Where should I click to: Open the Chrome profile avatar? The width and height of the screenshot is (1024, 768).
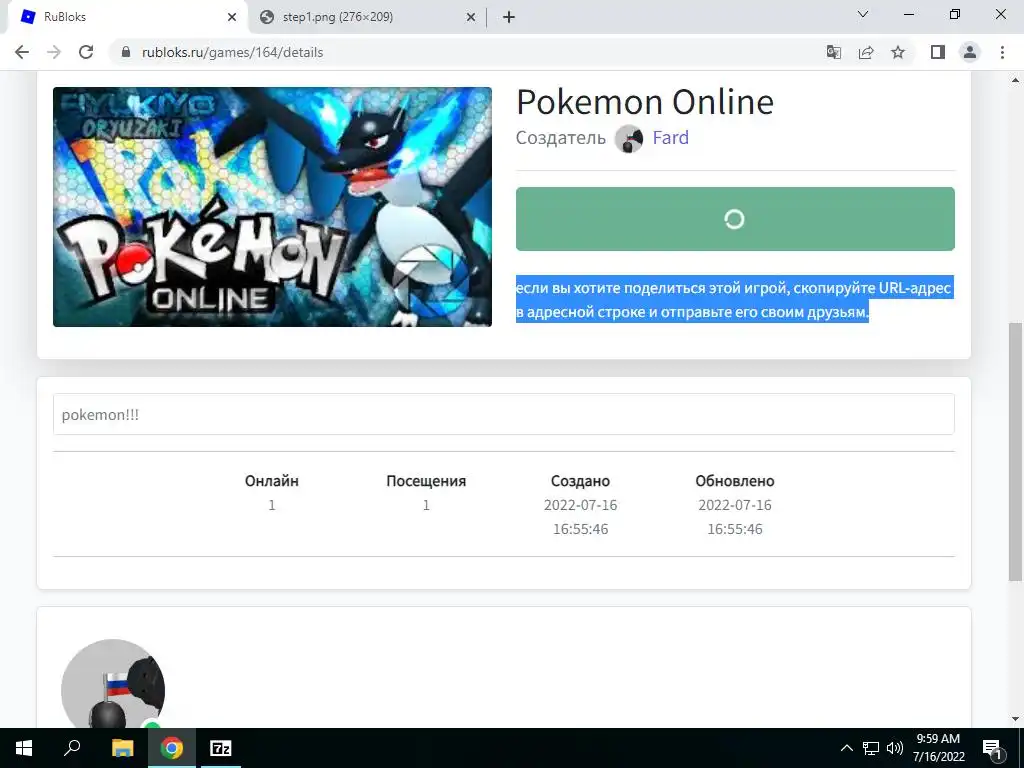[x=970, y=52]
